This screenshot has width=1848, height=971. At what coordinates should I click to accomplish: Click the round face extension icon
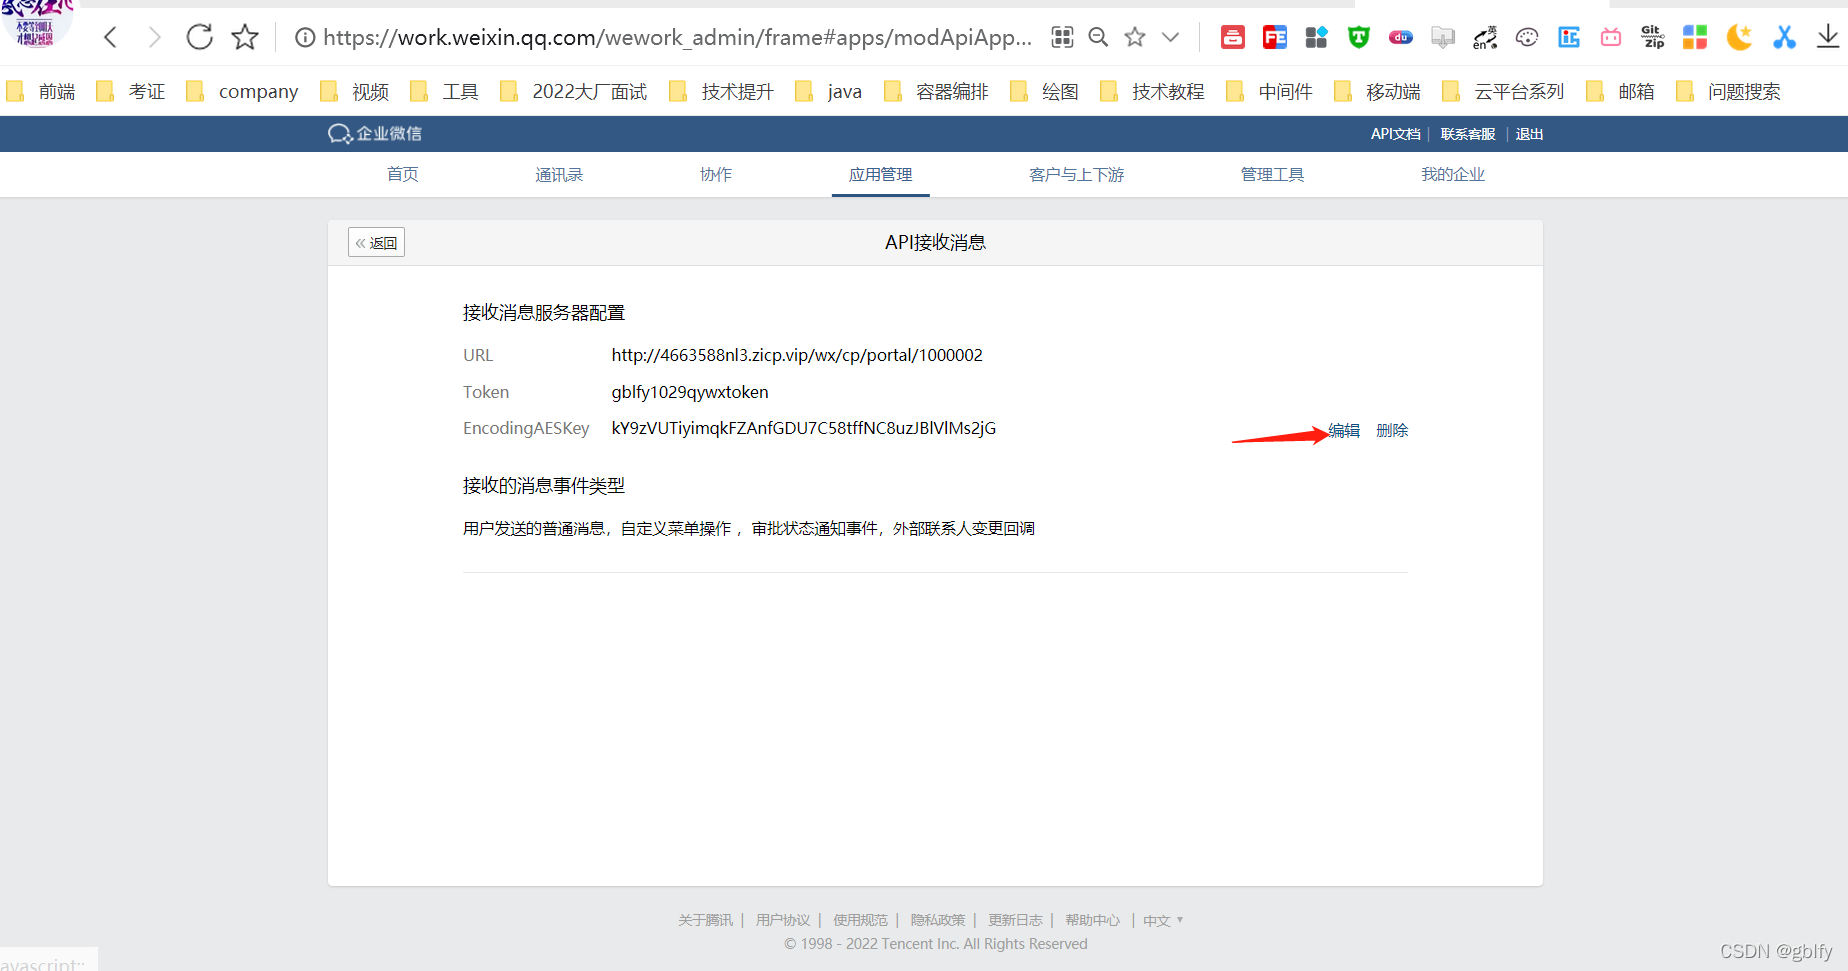1527,38
